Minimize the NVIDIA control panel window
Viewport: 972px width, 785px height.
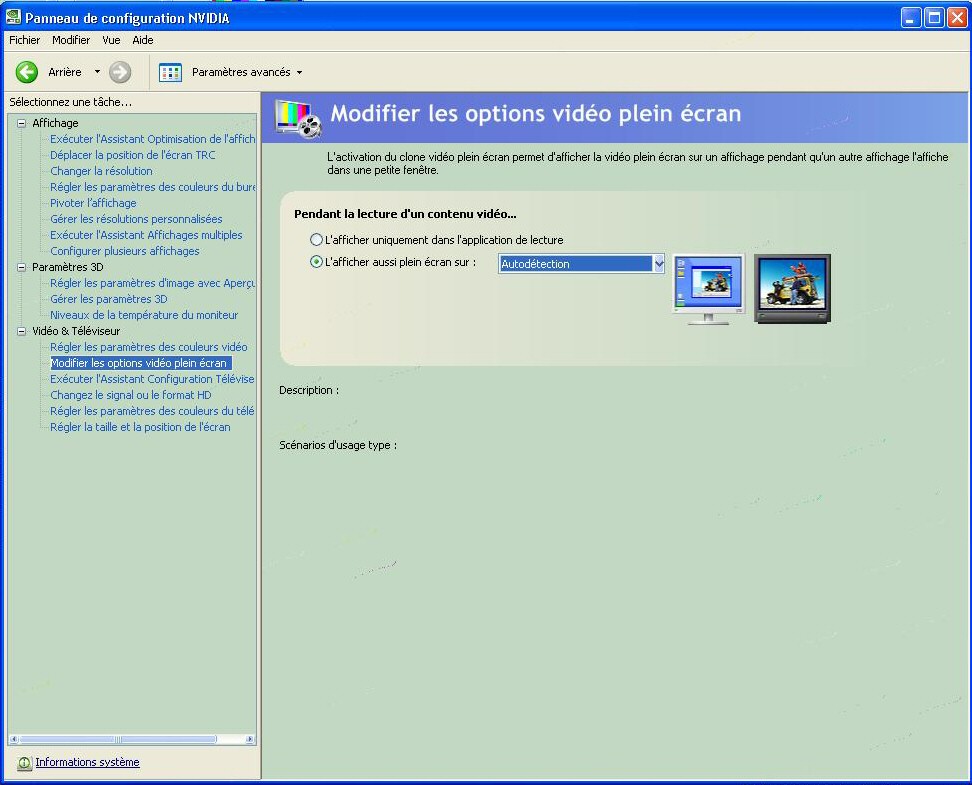click(x=911, y=17)
